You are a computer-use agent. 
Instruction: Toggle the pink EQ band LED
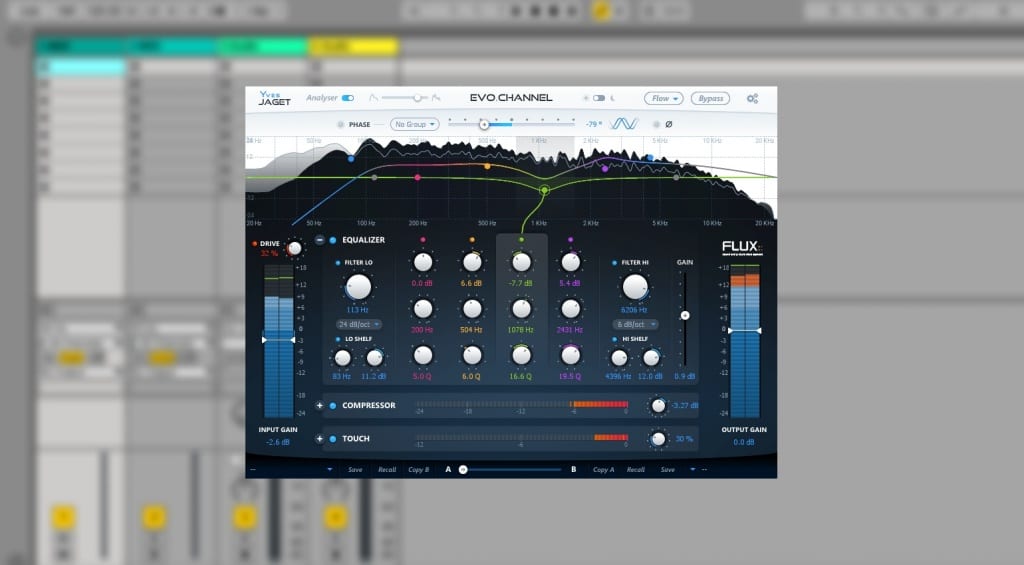coord(423,240)
